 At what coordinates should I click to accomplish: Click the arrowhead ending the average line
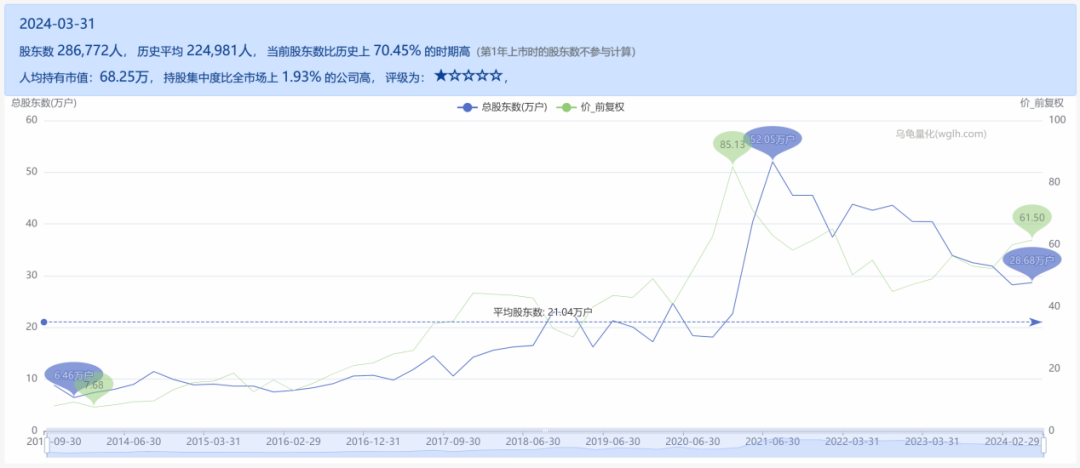[x=1037, y=322]
